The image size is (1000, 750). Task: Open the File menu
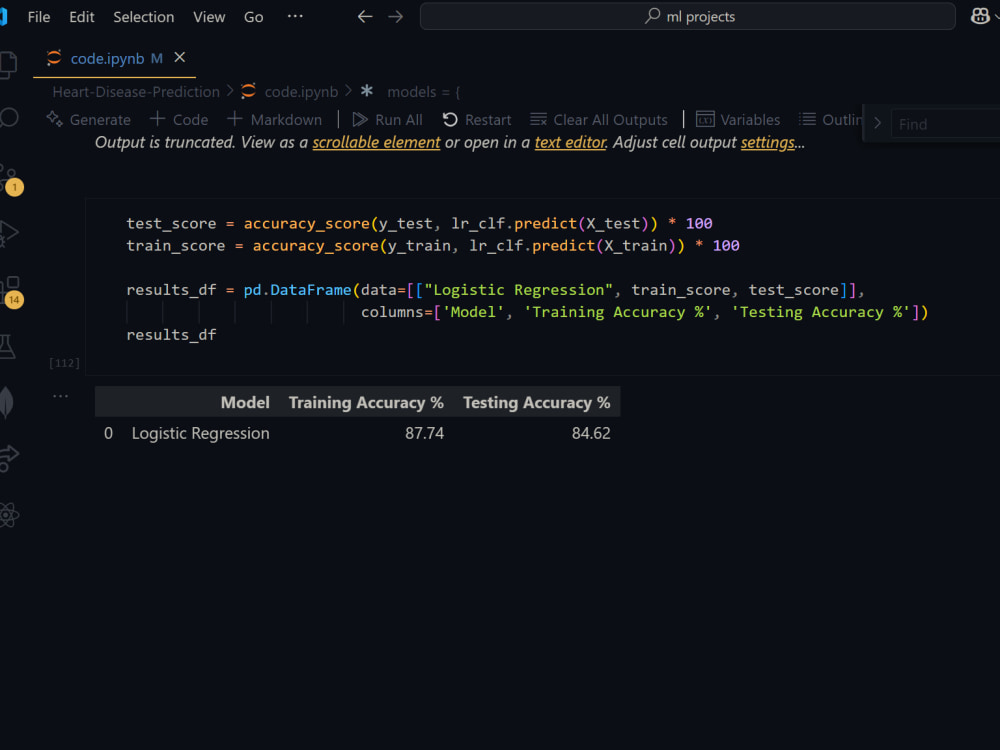click(39, 17)
